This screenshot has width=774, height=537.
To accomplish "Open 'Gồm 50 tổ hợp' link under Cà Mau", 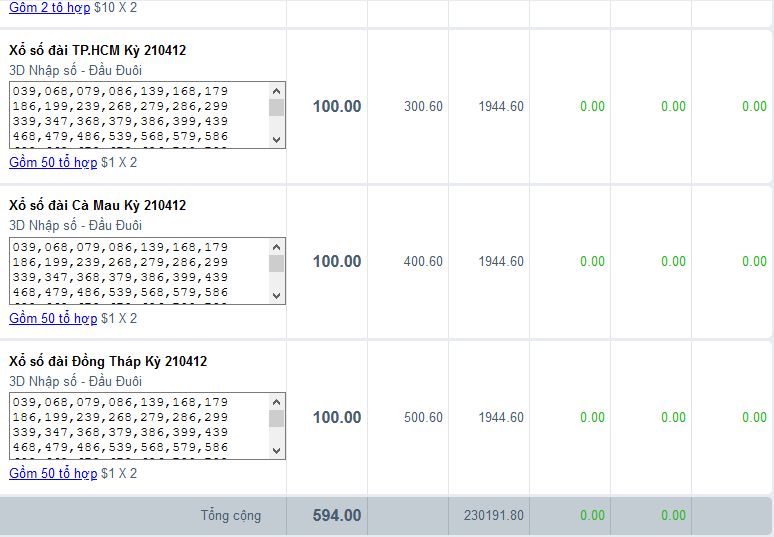I will [x=53, y=318].
